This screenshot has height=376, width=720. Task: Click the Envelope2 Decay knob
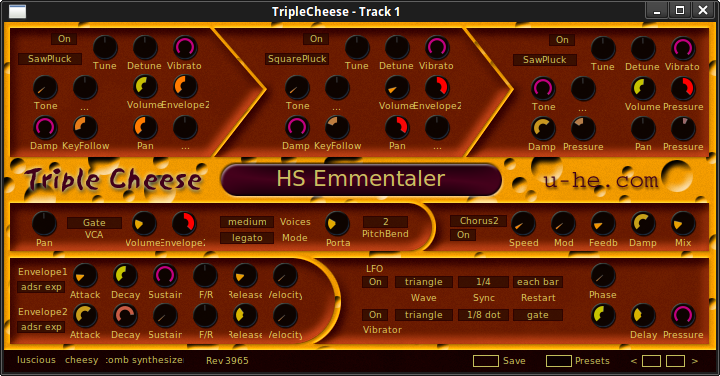tap(125, 316)
